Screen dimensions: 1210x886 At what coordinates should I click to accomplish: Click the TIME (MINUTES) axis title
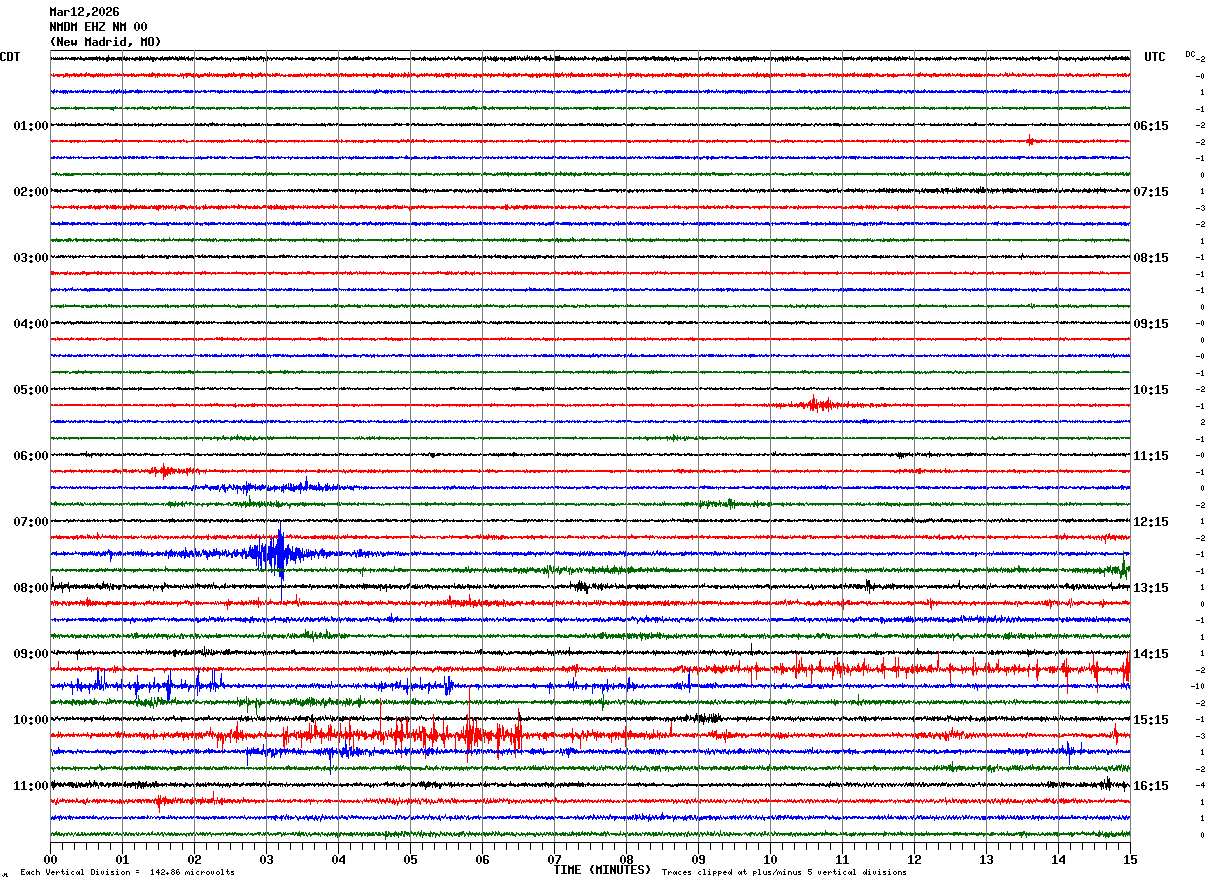click(602, 870)
